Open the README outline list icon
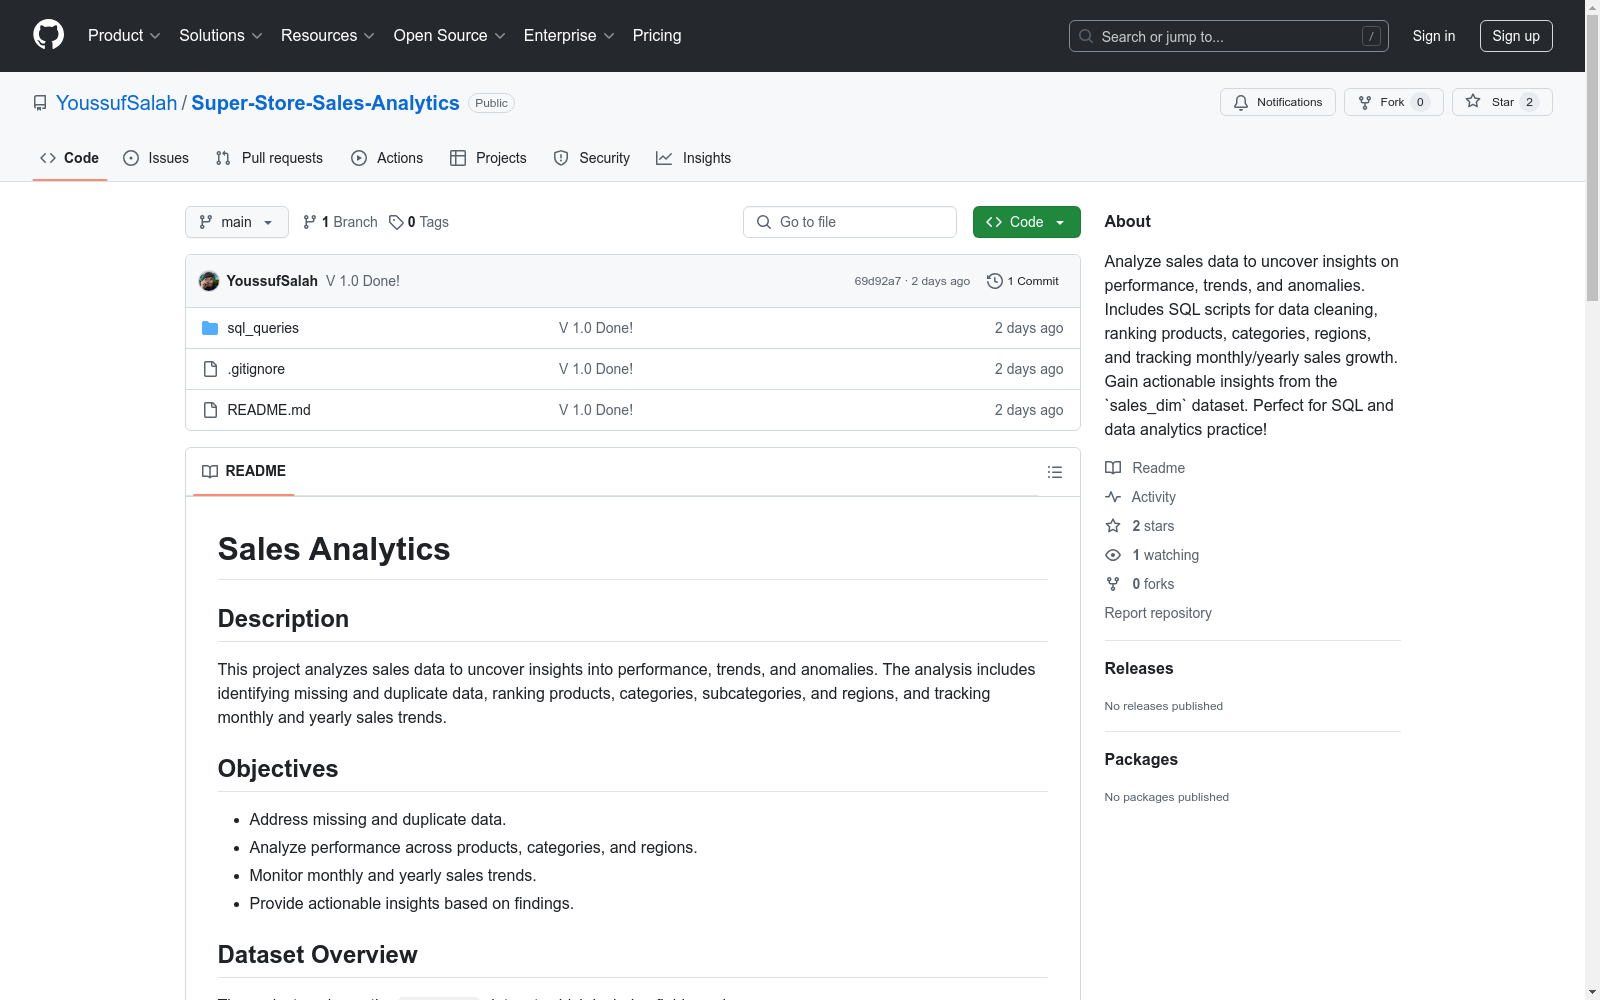 (1055, 472)
